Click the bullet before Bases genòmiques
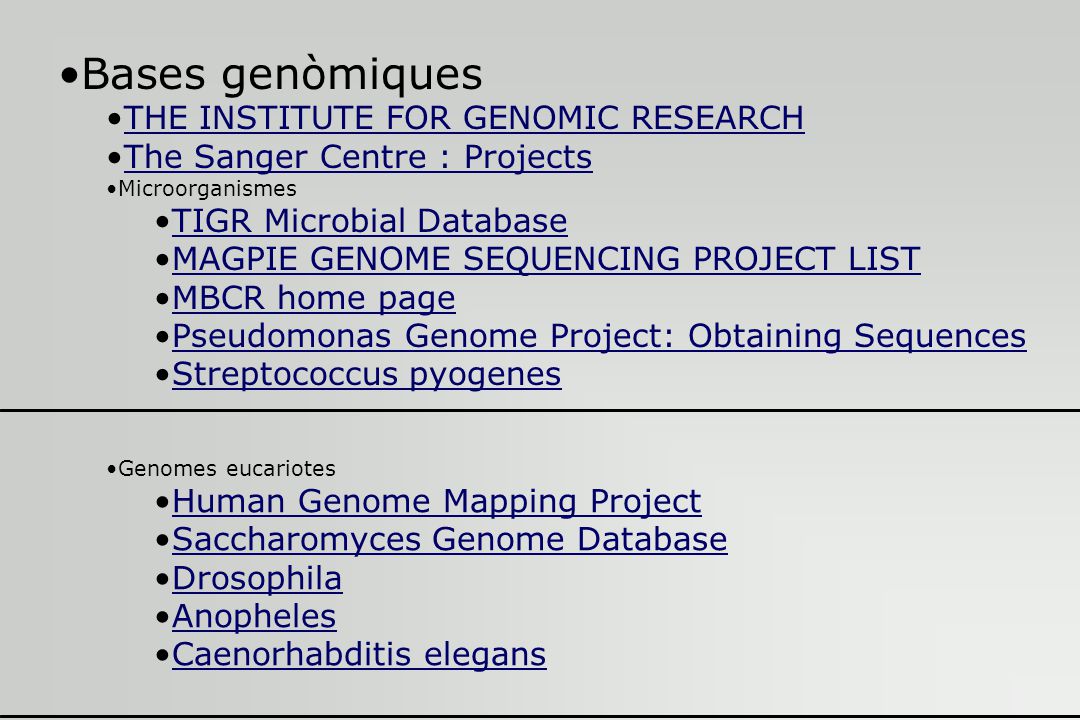 (69, 76)
